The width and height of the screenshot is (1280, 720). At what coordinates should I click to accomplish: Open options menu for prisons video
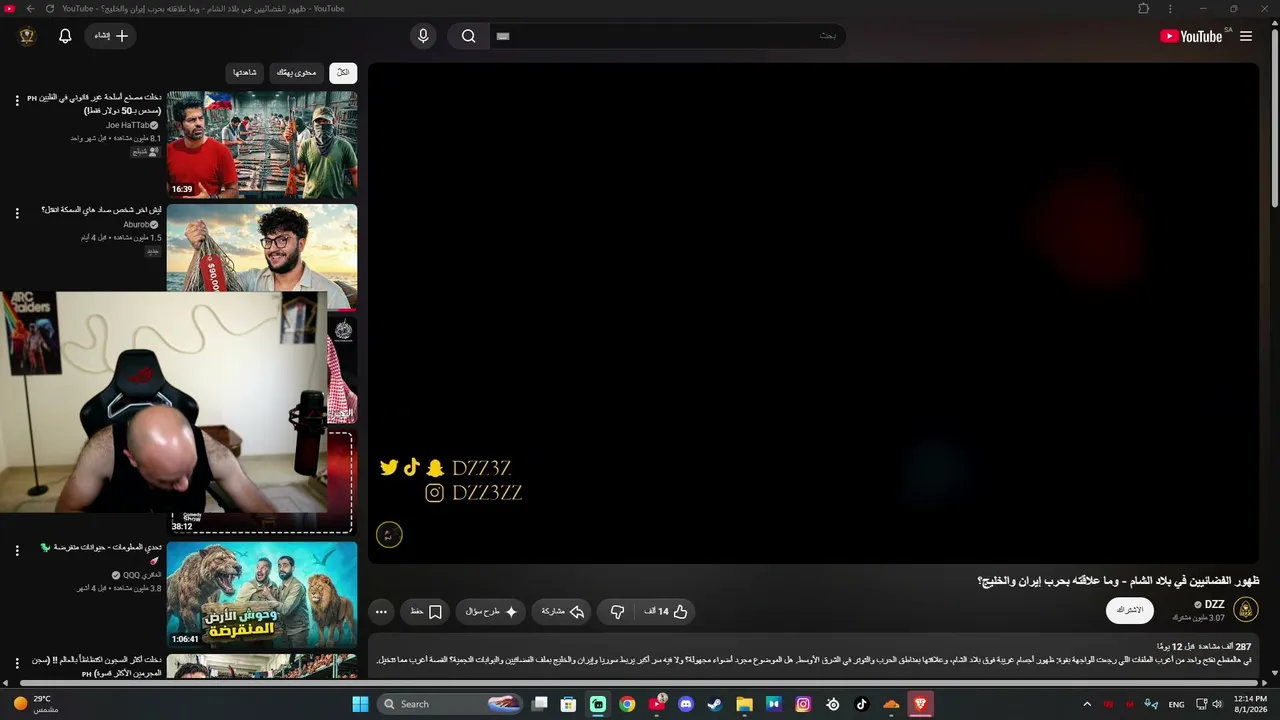[x=17, y=663]
